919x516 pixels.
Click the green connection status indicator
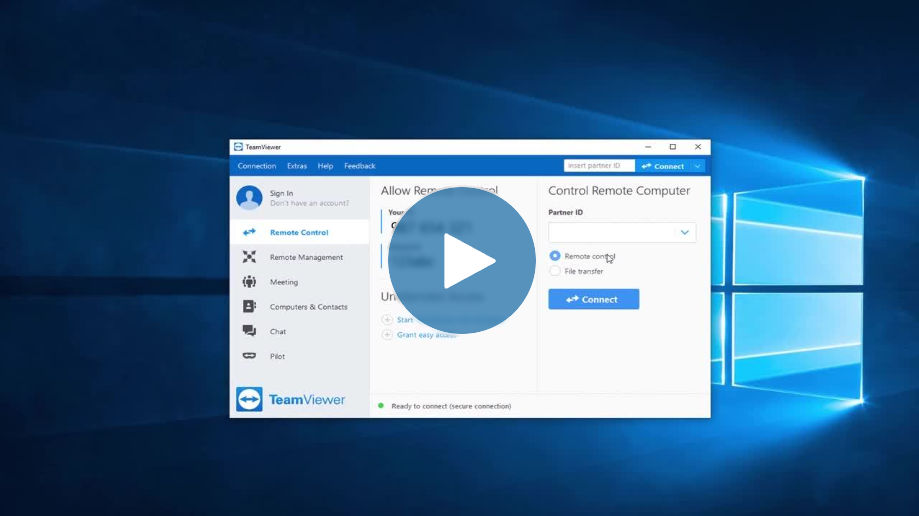(381, 405)
